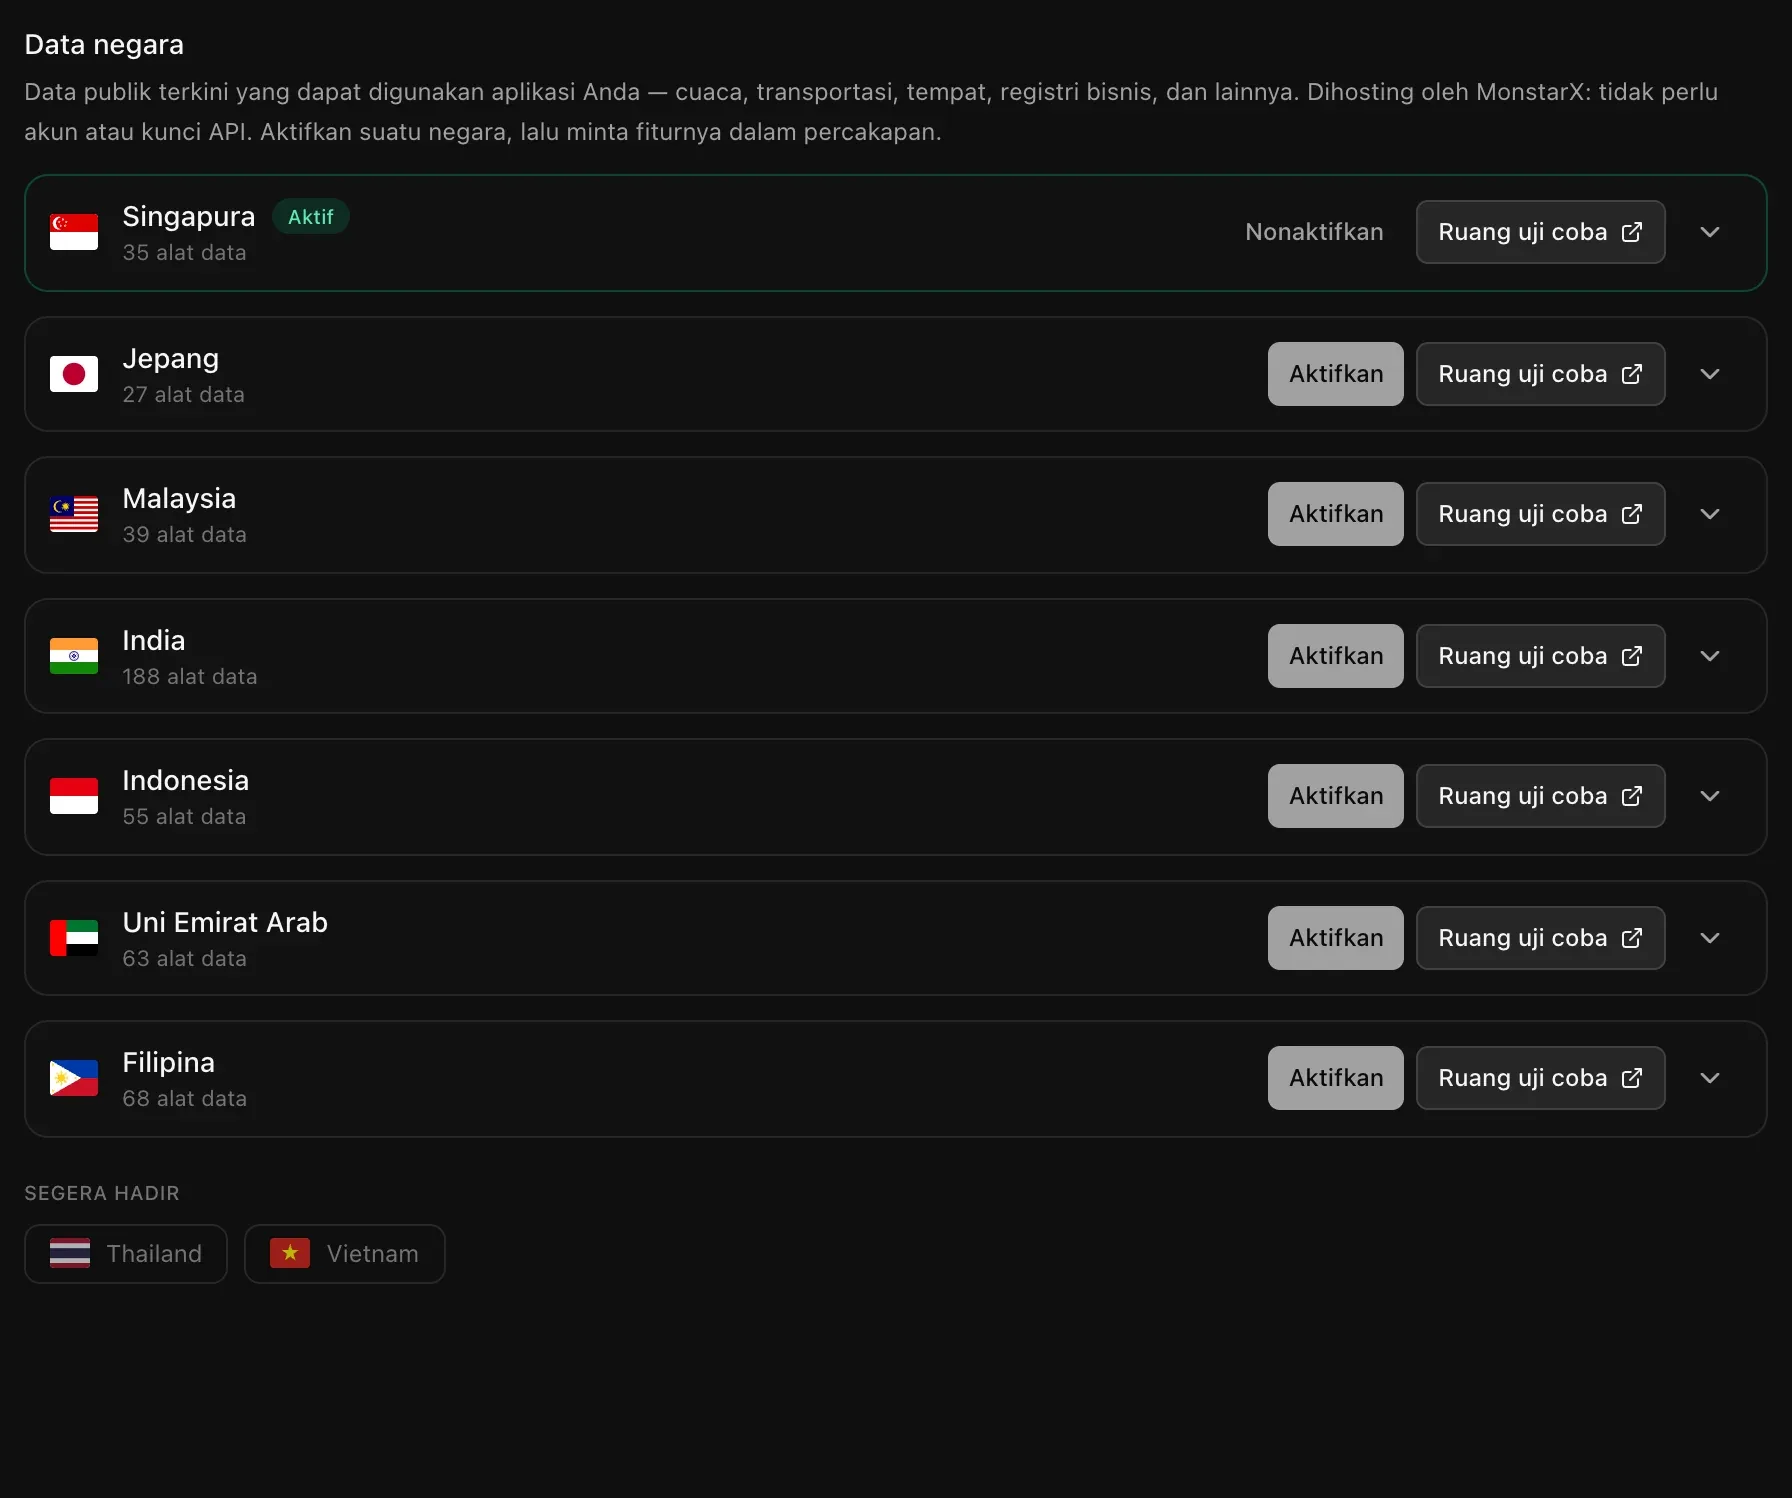This screenshot has height=1498, width=1792.
Task: Select the Vietnam coming-soon chip
Action: [345, 1254]
